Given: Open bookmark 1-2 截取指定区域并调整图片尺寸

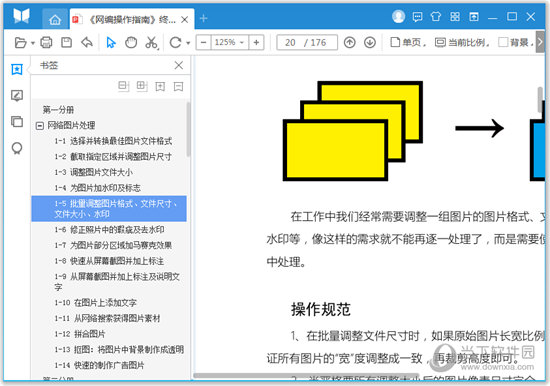Looking at the screenshot, I should [x=113, y=157].
